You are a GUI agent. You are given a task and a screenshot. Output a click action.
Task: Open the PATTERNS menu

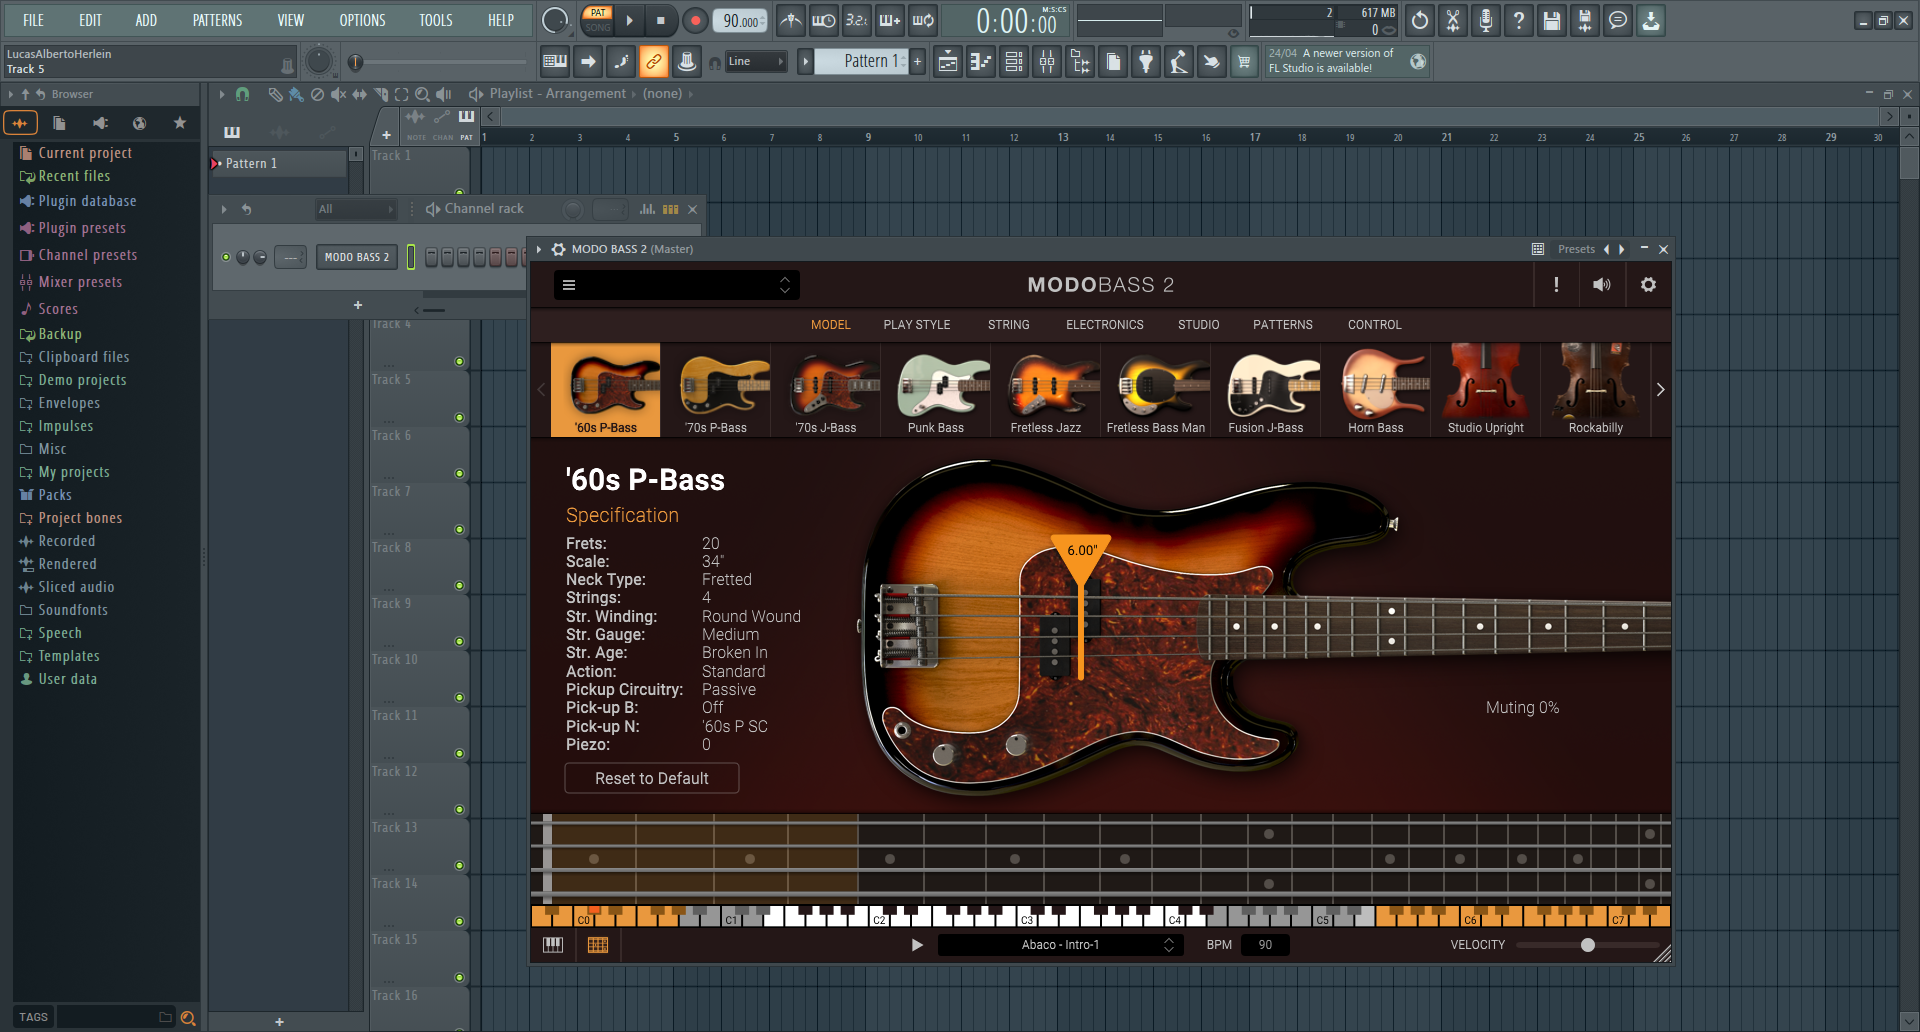tap(217, 20)
